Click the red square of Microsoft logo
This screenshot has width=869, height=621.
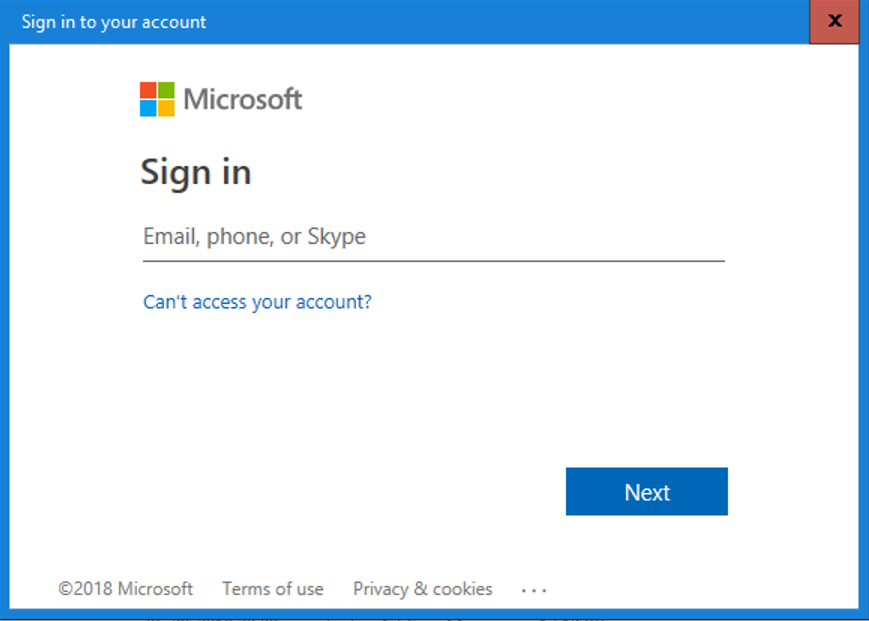pyautogui.click(x=148, y=90)
